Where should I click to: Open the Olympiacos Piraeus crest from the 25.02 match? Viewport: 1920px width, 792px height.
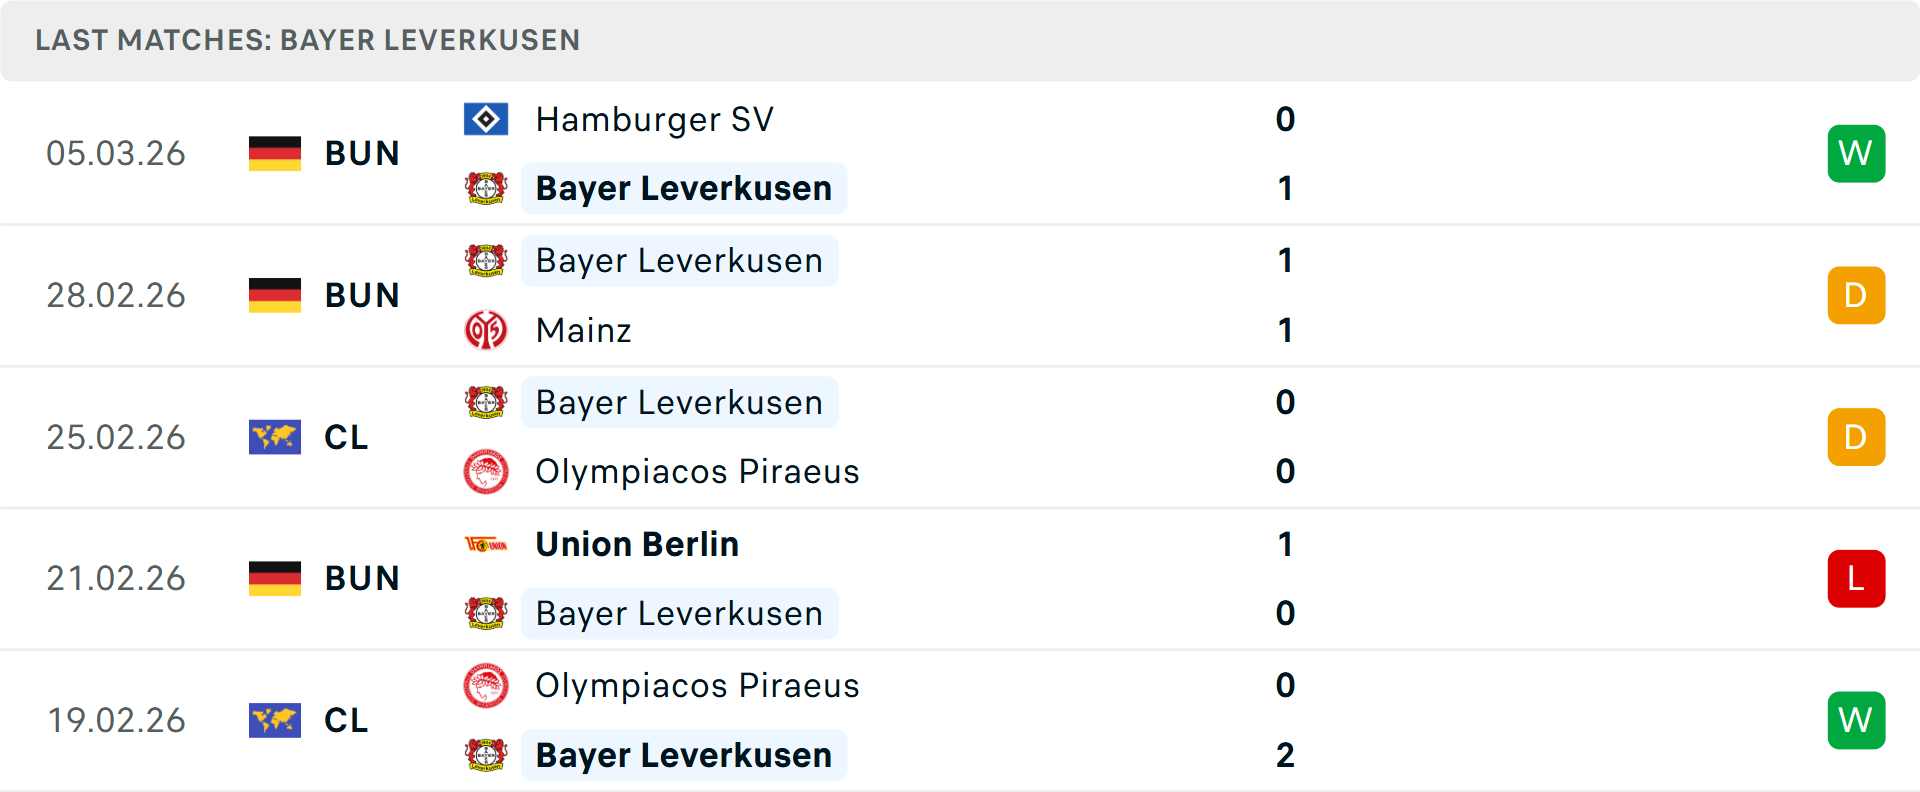point(486,471)
